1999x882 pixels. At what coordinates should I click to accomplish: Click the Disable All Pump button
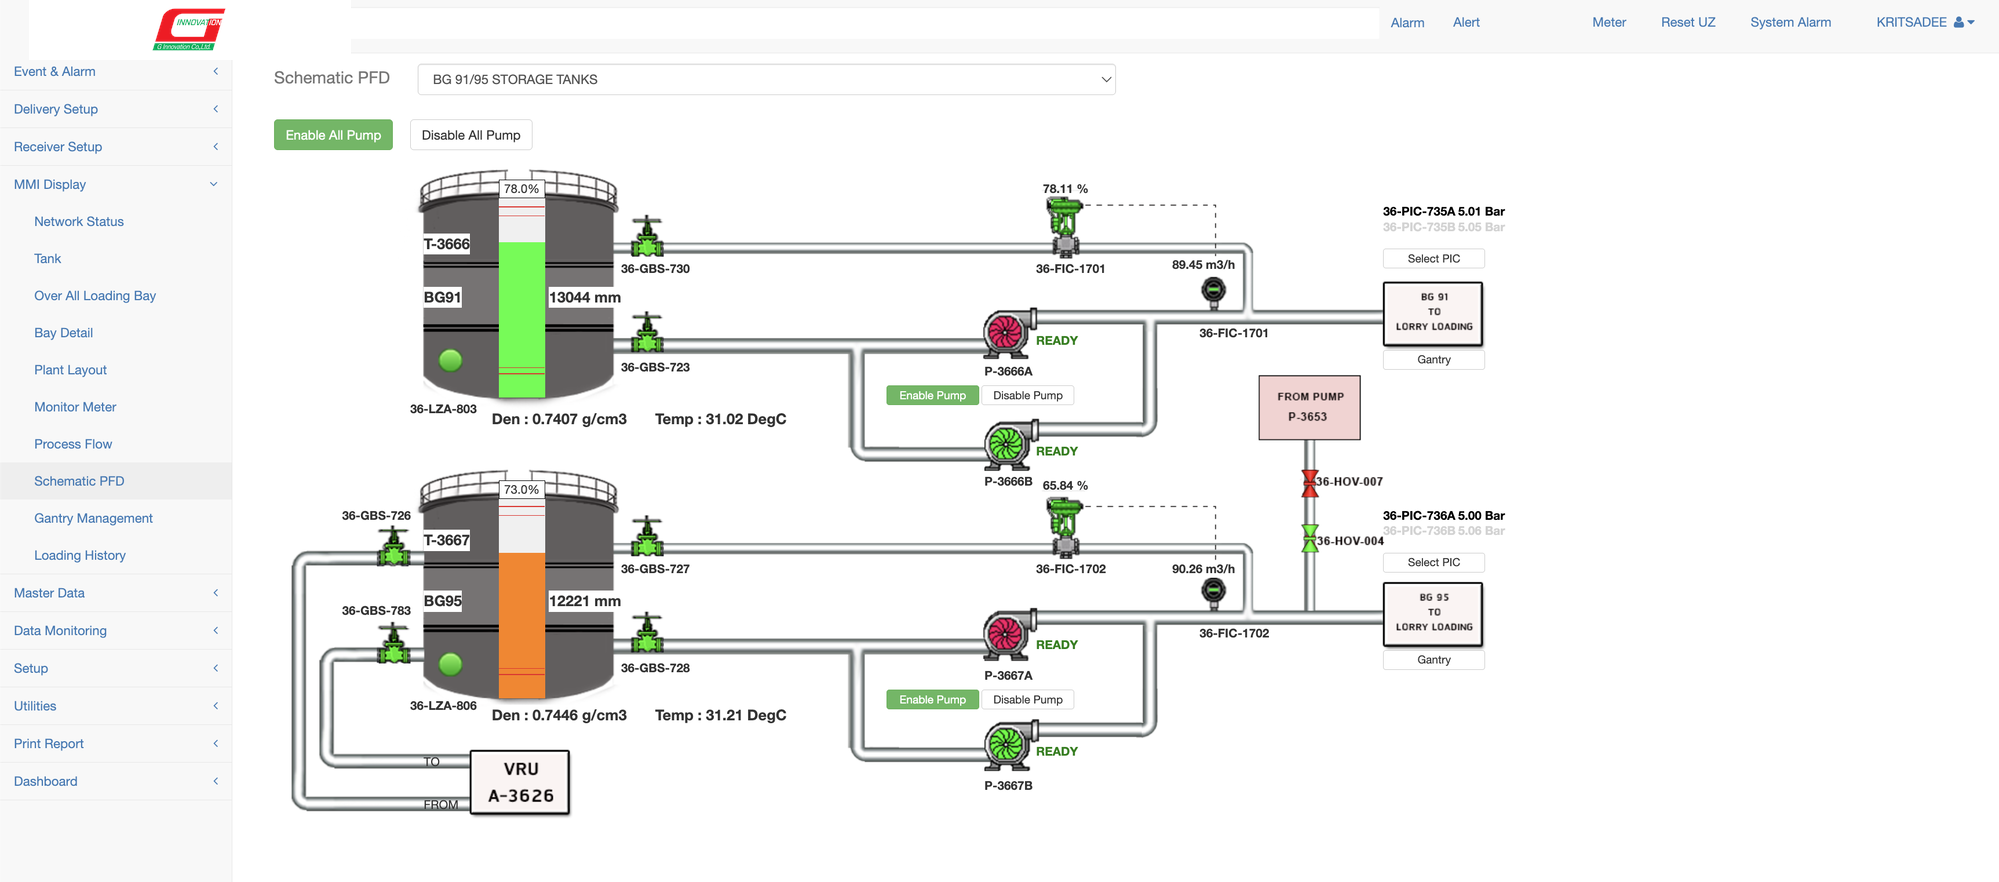point(471,135)
